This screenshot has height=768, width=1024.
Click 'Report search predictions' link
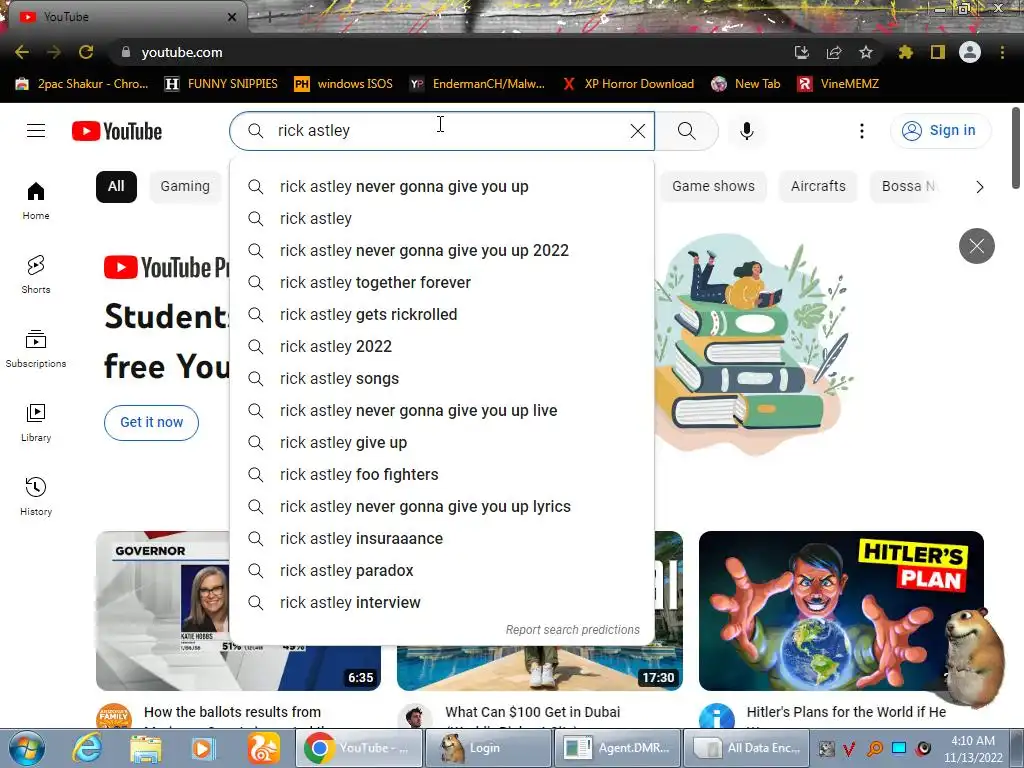click(573, 630)
